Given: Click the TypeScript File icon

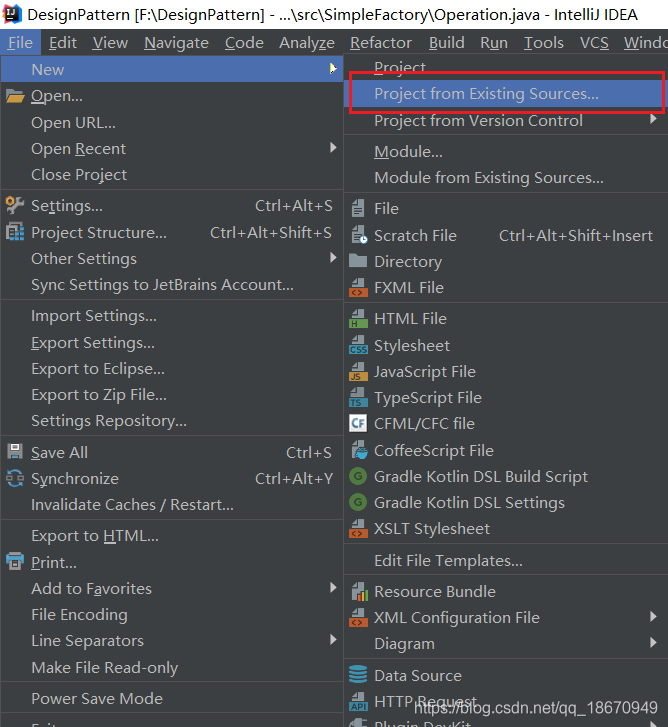Looking at the screenshot, I should pos(358,397).
